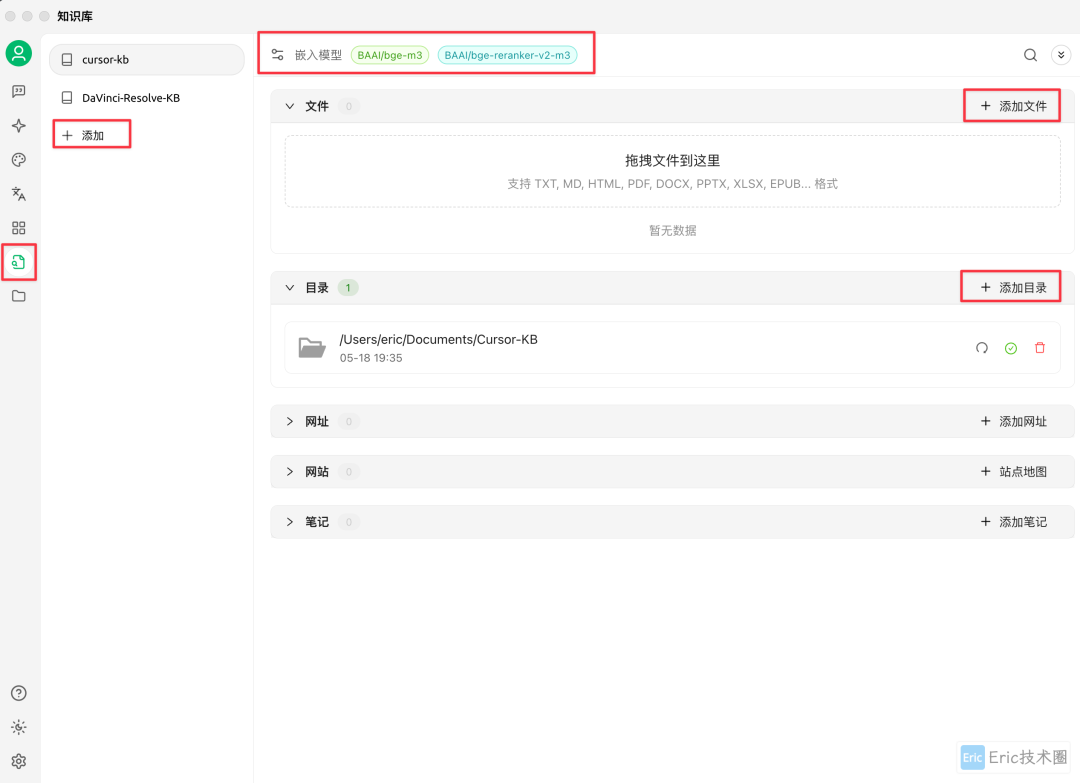The width and height of the screenshot is (1080, 783).
Task: Open the help docs question icon
Action: (x=19, y=693)
